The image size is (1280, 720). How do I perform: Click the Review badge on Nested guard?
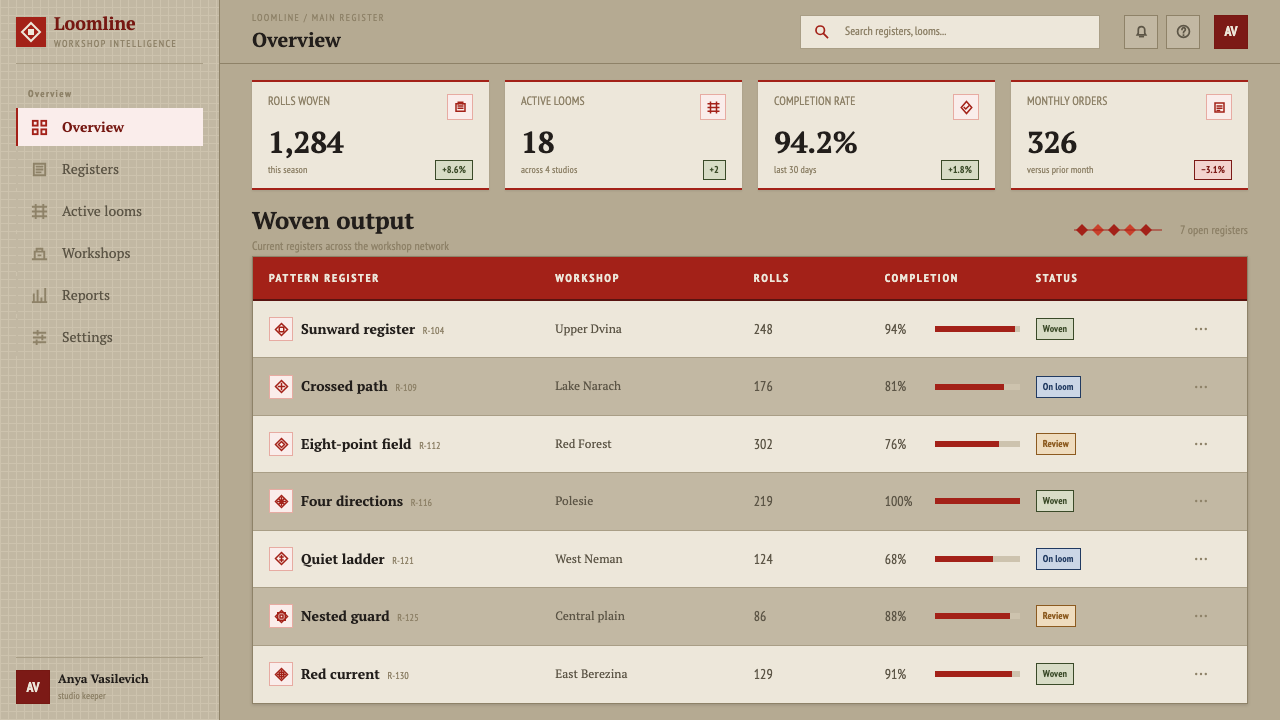[x=1056, y=616]
